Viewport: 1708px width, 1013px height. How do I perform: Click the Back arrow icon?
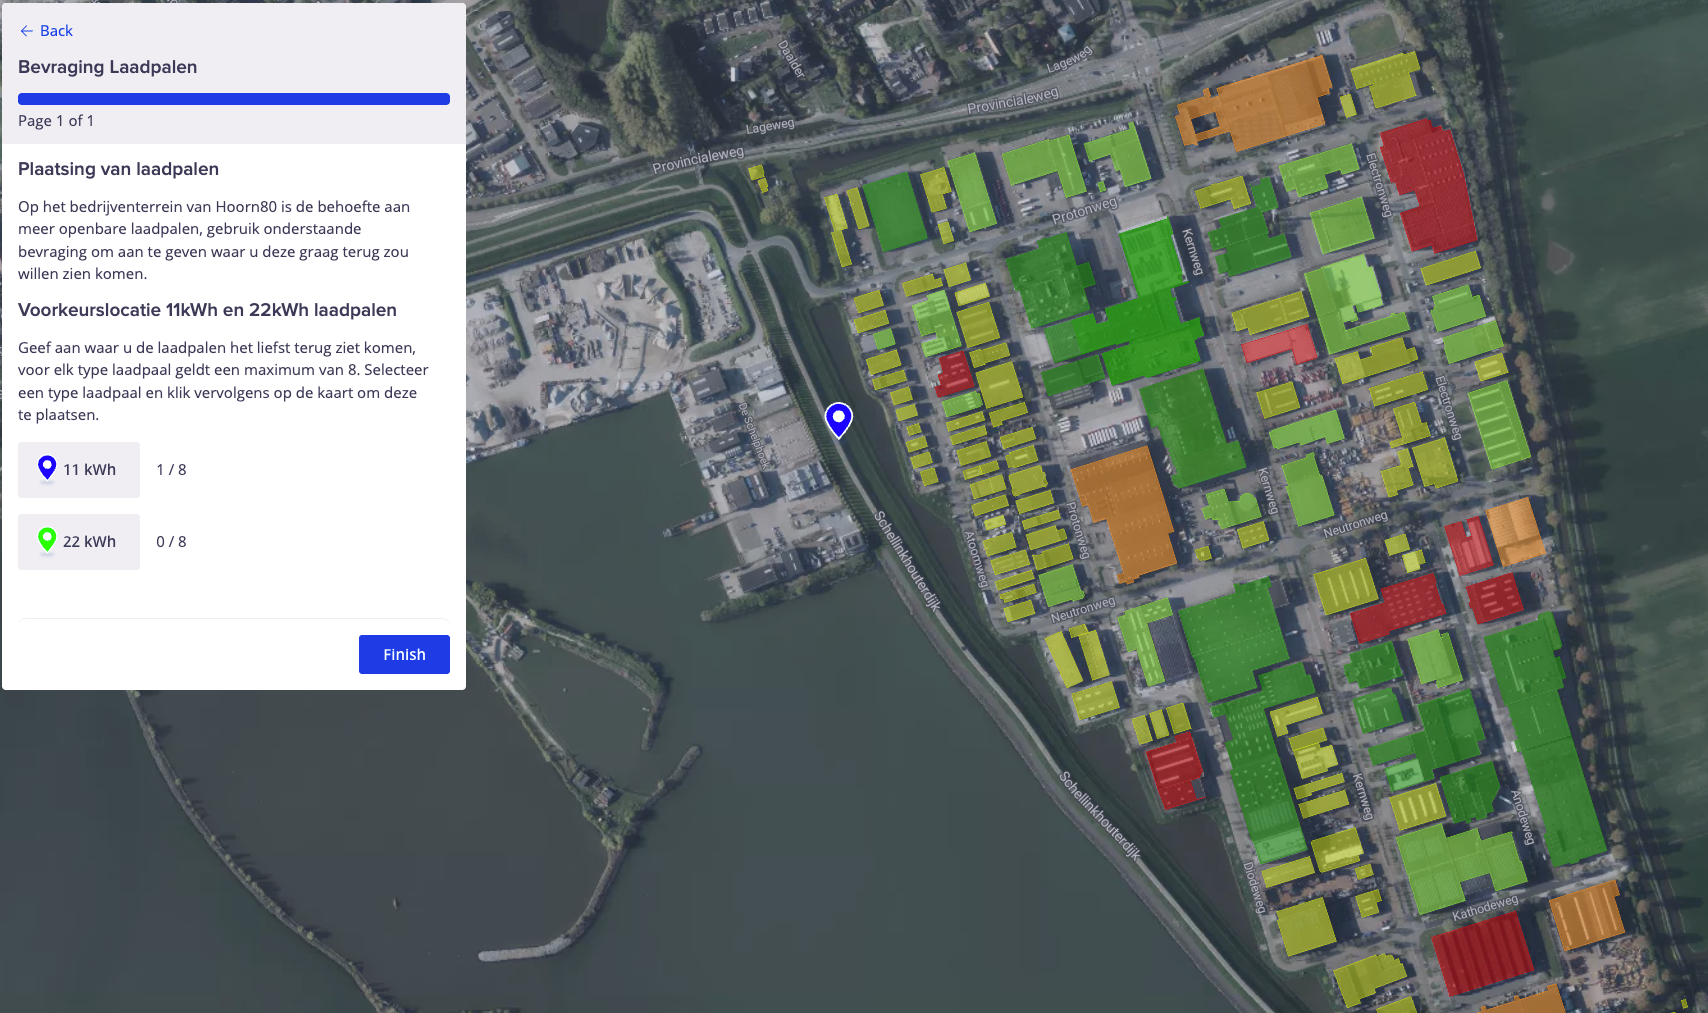[26, 31]
